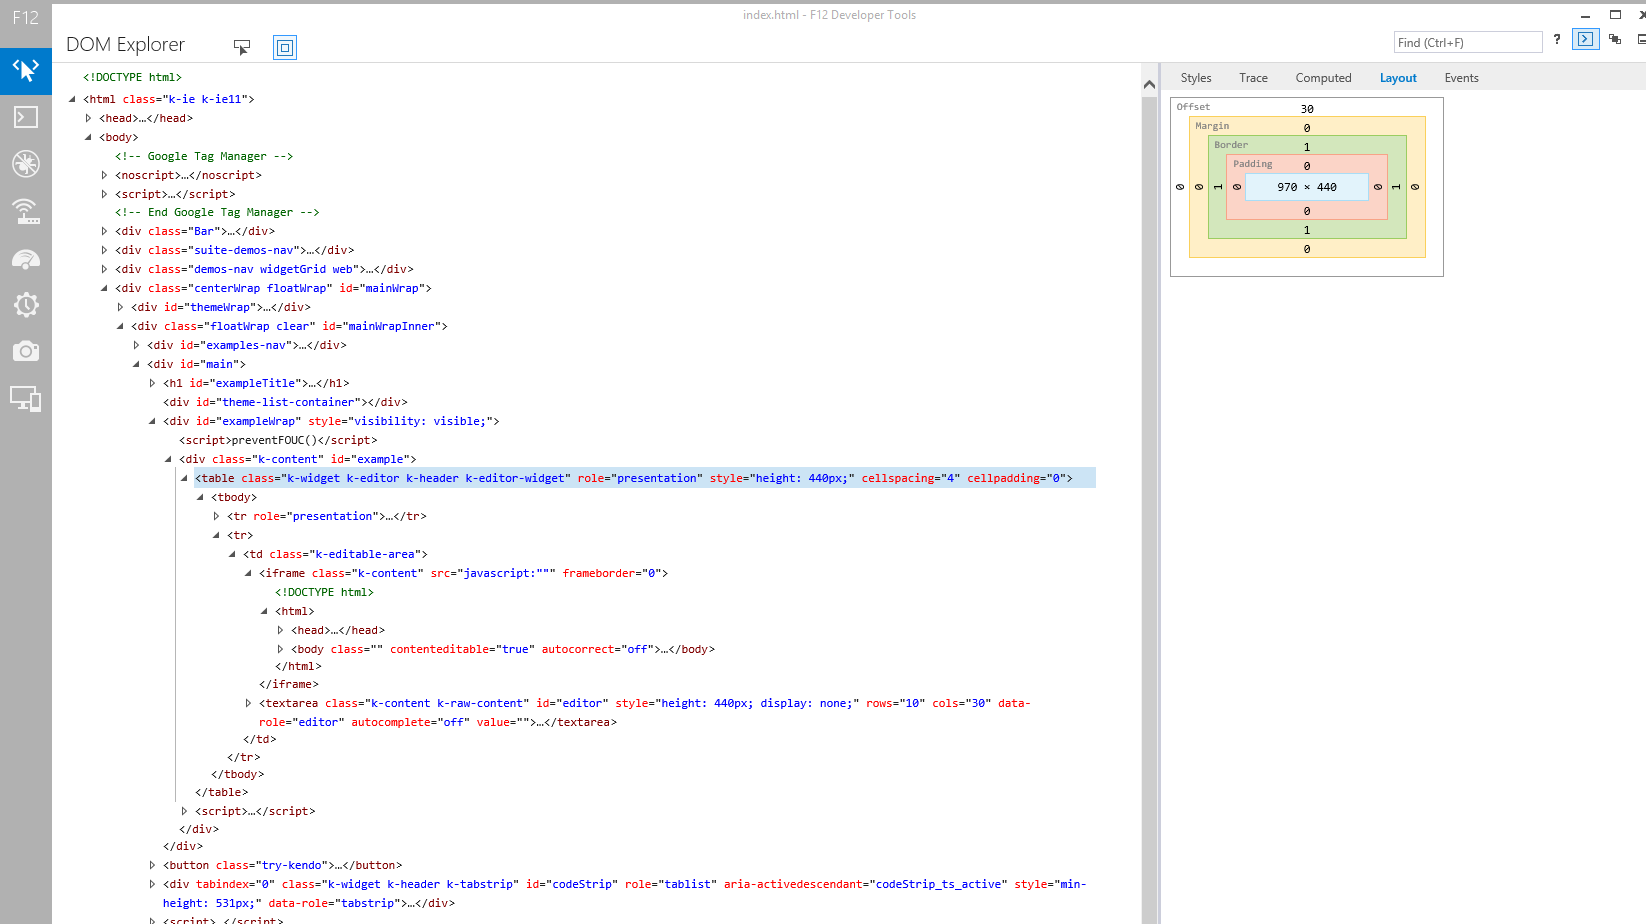Expand the themeWrap div
The height and width of the screenshot is (924, 1646).
click(120, 307)
